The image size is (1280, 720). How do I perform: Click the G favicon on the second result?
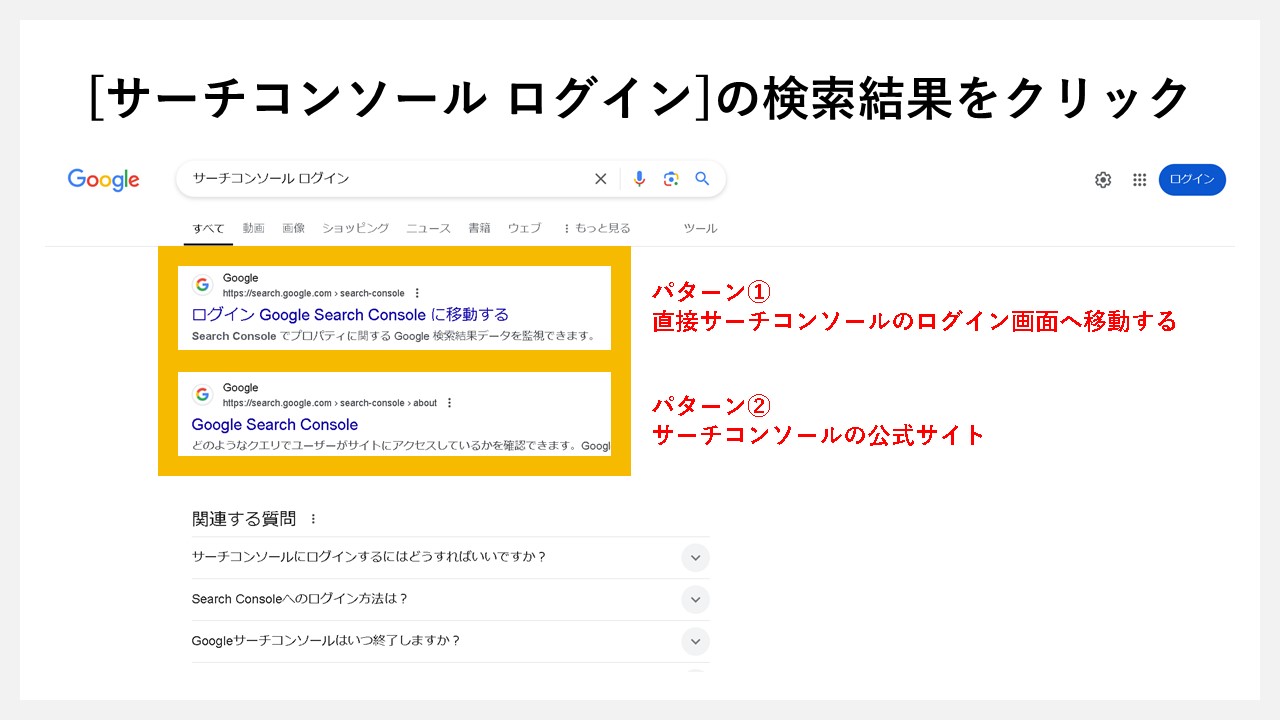(203, 394)
